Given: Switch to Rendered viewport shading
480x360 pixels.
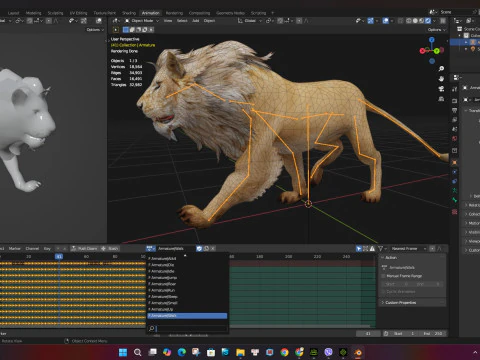Looking at the screenshot, I should [x=428, y=21].
